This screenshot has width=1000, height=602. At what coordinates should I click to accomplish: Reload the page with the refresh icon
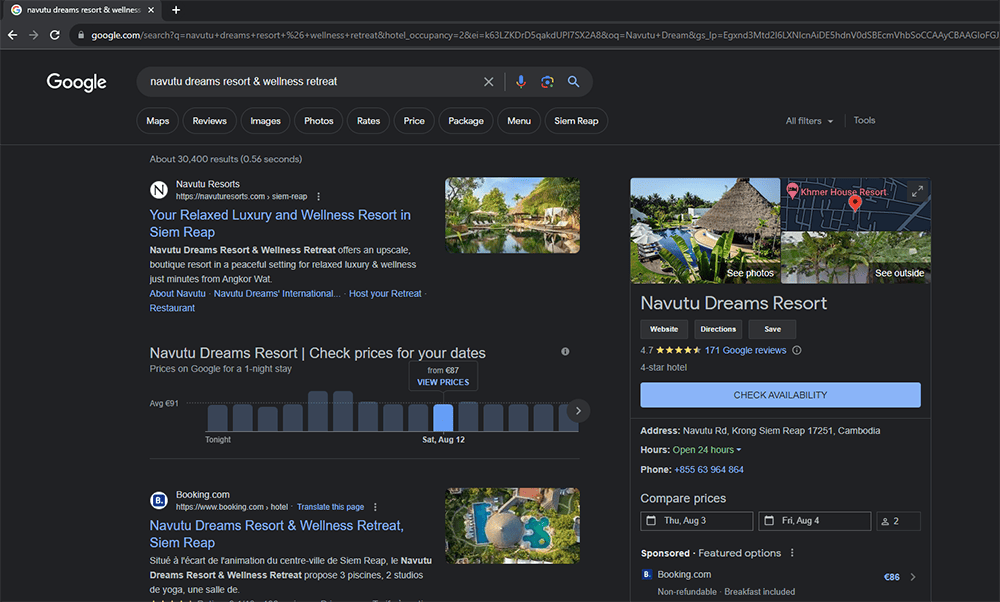pyautogui.click(x=54, y=33)
